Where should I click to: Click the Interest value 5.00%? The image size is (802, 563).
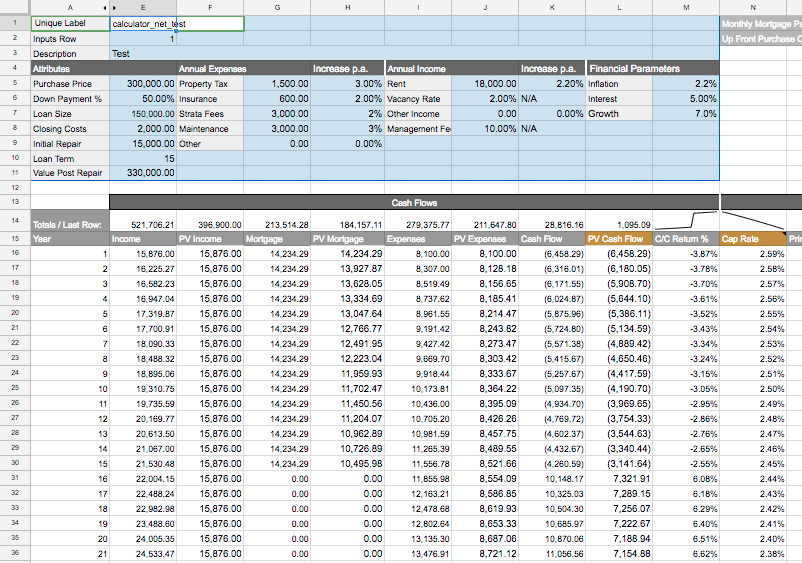(686, 99)
